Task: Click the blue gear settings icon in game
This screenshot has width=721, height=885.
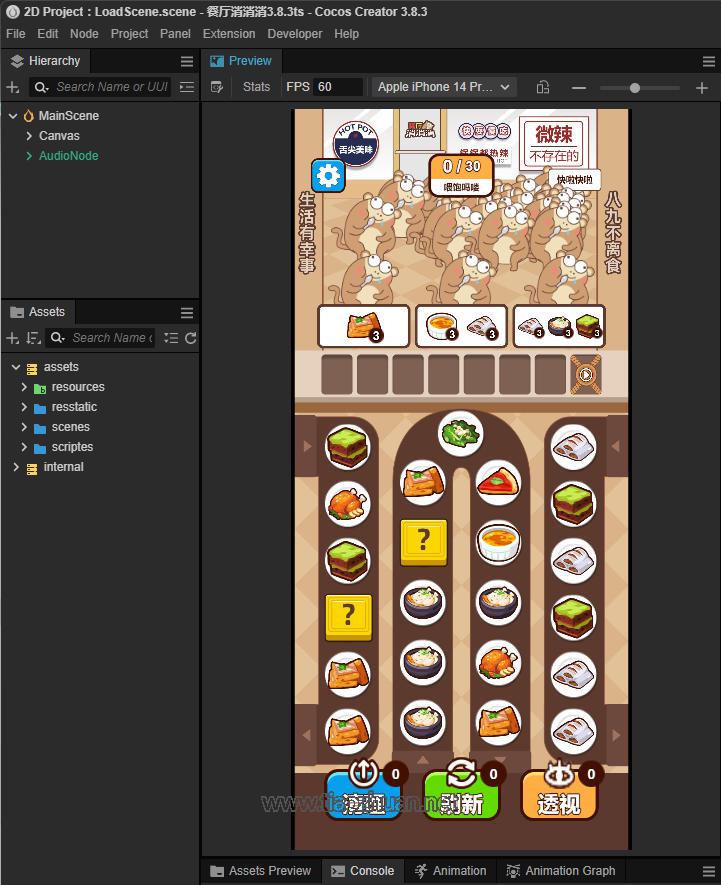Action: click(328, 176)
